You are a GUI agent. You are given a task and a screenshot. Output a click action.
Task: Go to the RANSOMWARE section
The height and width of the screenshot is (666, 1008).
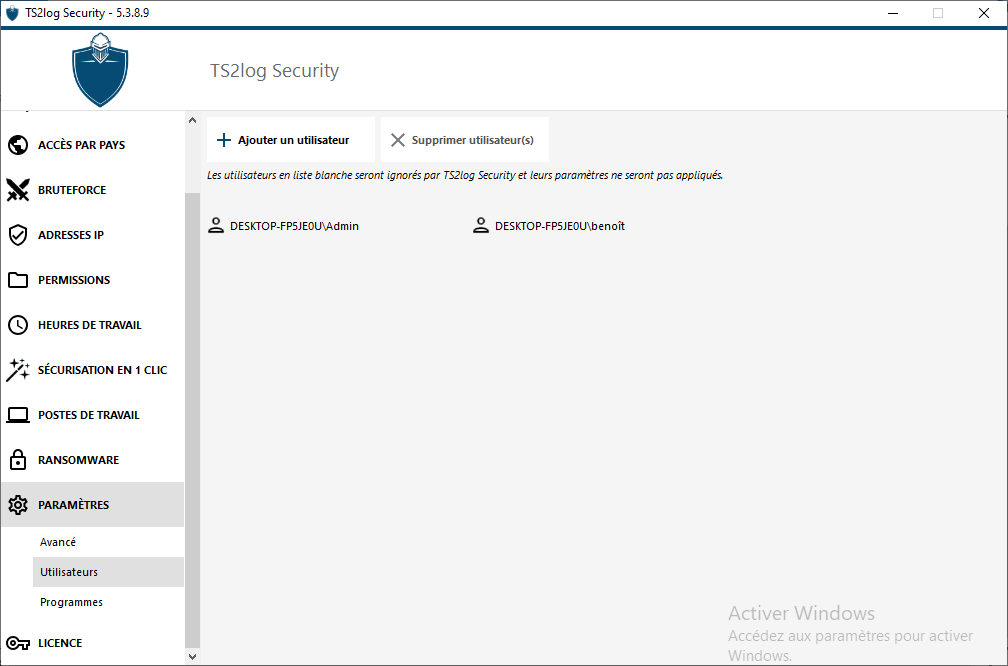click(x=93, y=460)
